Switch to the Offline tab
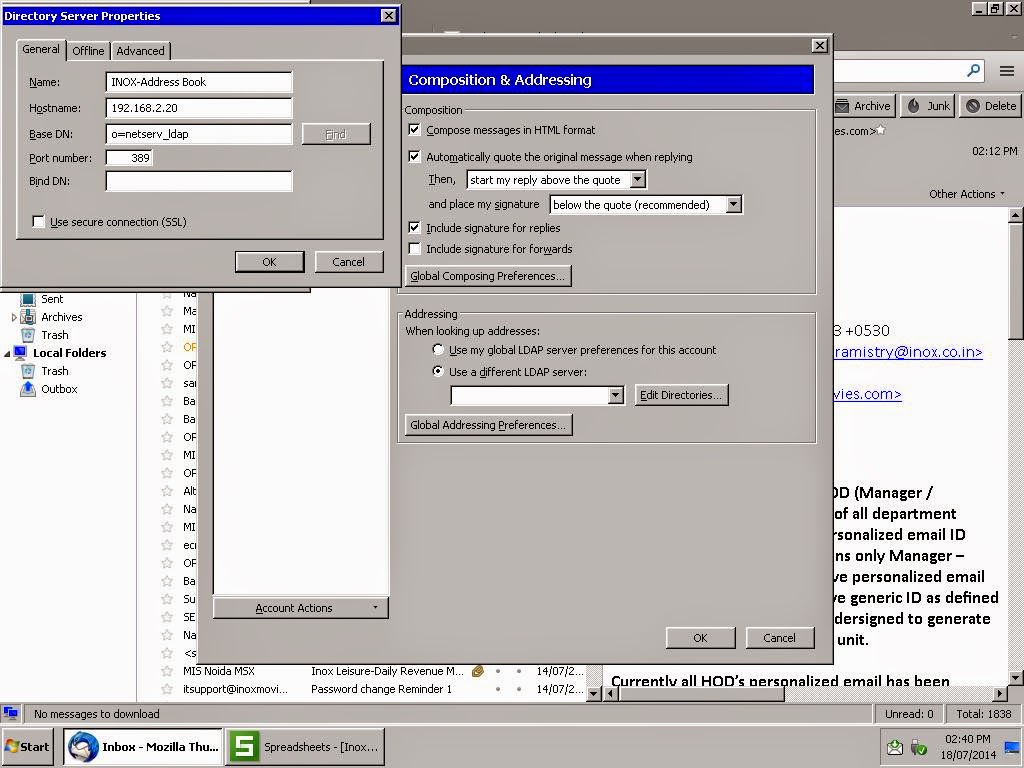The image size is (1024, 768). click(88, 50)
